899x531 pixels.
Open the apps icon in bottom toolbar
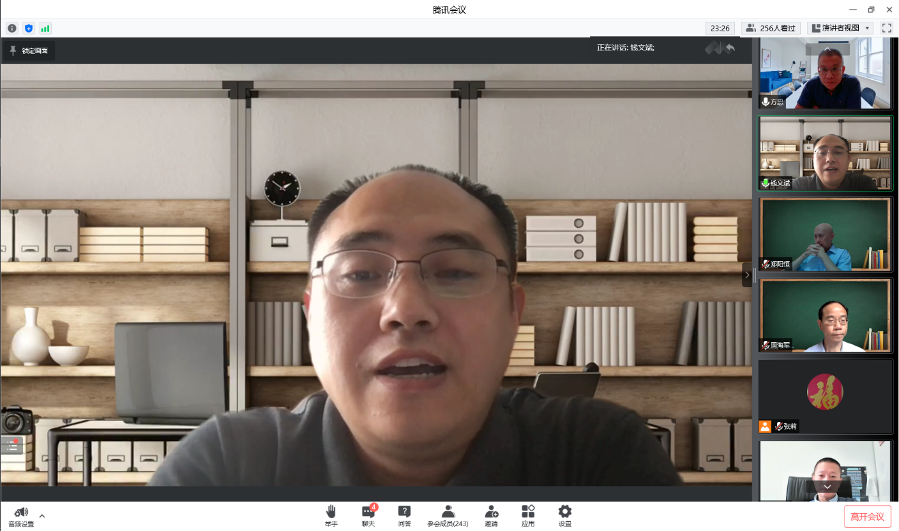click(x=528, y=512)
